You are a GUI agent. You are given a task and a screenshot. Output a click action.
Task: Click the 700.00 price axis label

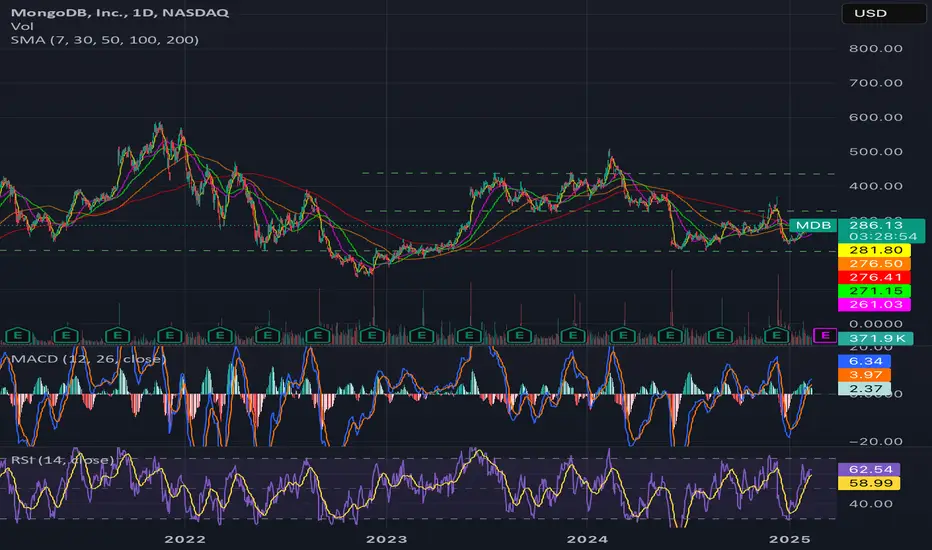pos(876,83)
